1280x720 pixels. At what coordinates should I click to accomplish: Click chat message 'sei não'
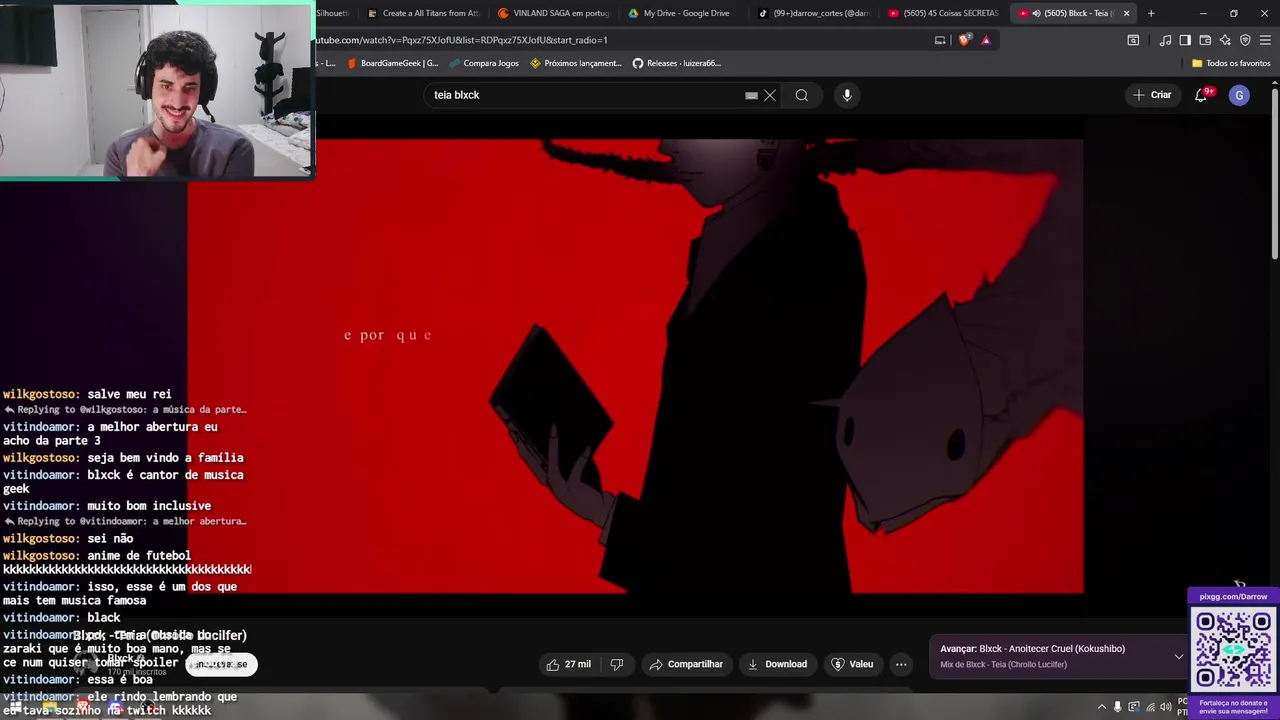pyautogui.click(x=110, y=539)
